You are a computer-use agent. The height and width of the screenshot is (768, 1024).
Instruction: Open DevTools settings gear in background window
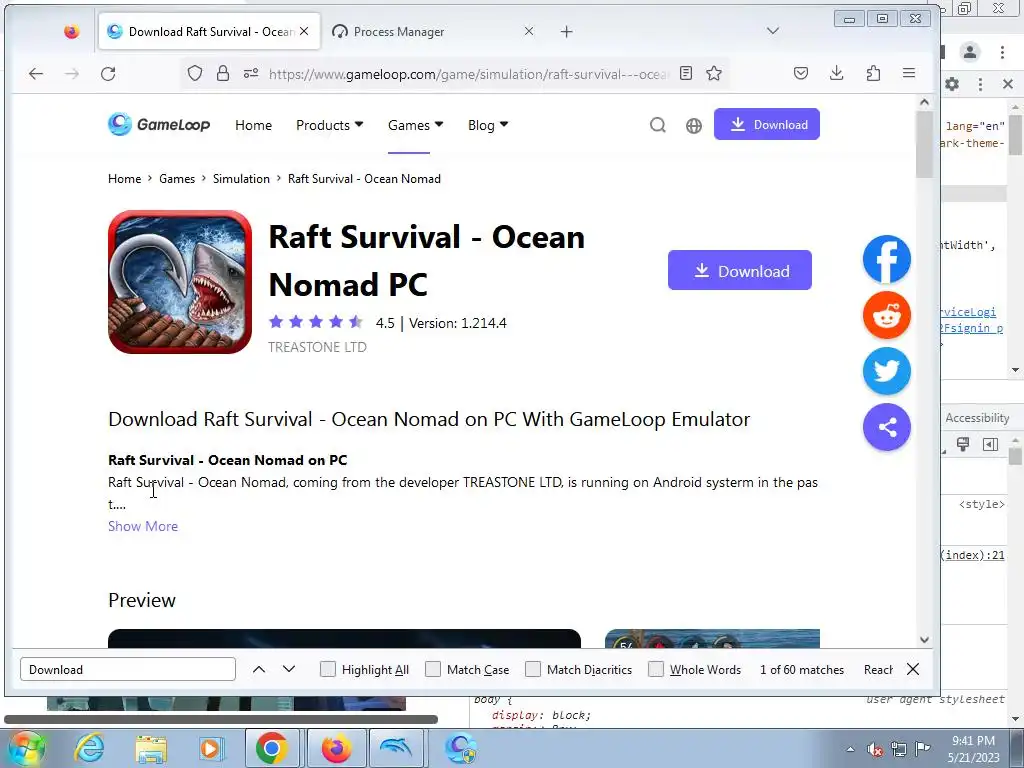coord(953,84)
